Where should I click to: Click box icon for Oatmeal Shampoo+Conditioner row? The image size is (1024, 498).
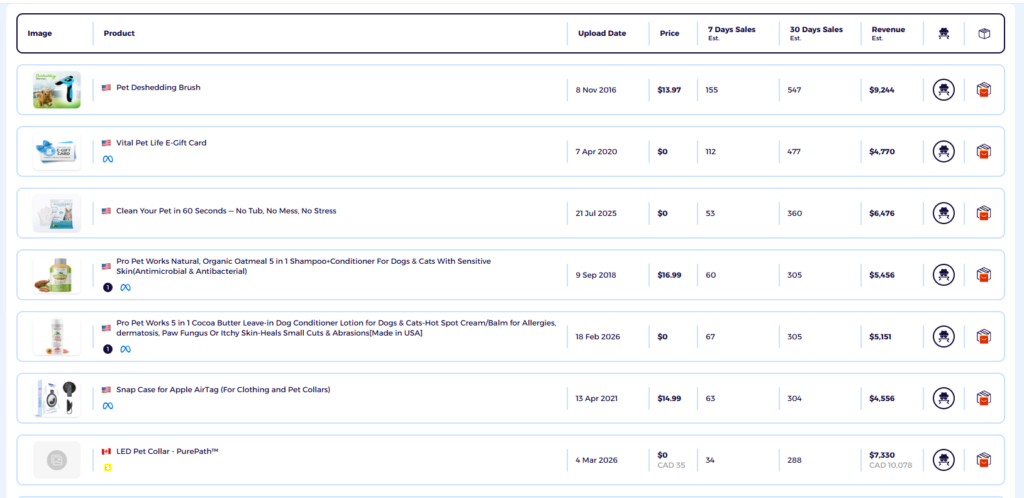(x=984, y=275)
